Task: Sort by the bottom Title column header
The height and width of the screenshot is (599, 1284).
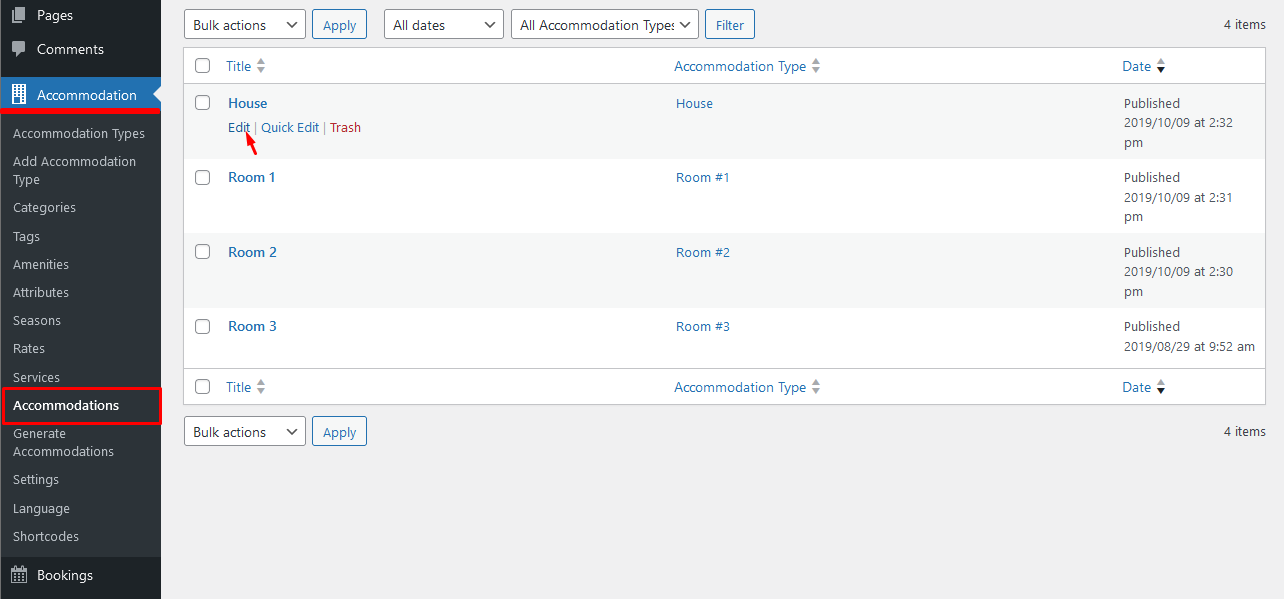Action: pyautogui.click(x=239, y=387)
